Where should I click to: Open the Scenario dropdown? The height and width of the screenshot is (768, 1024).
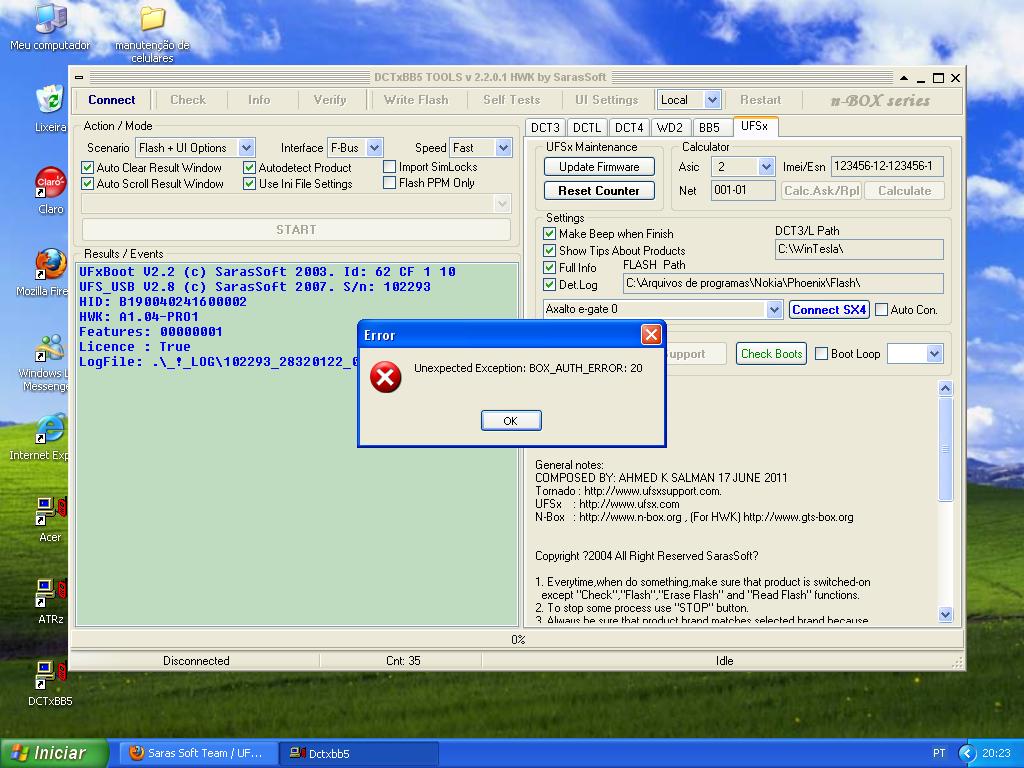coord(246,148)
